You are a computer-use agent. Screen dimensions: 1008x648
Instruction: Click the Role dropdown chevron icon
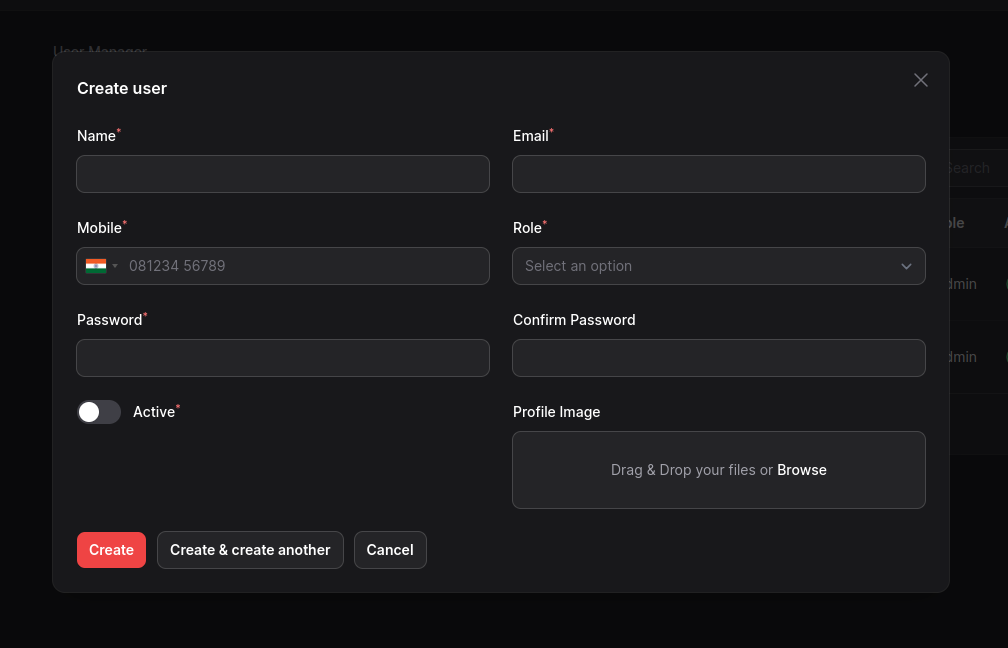906,266
